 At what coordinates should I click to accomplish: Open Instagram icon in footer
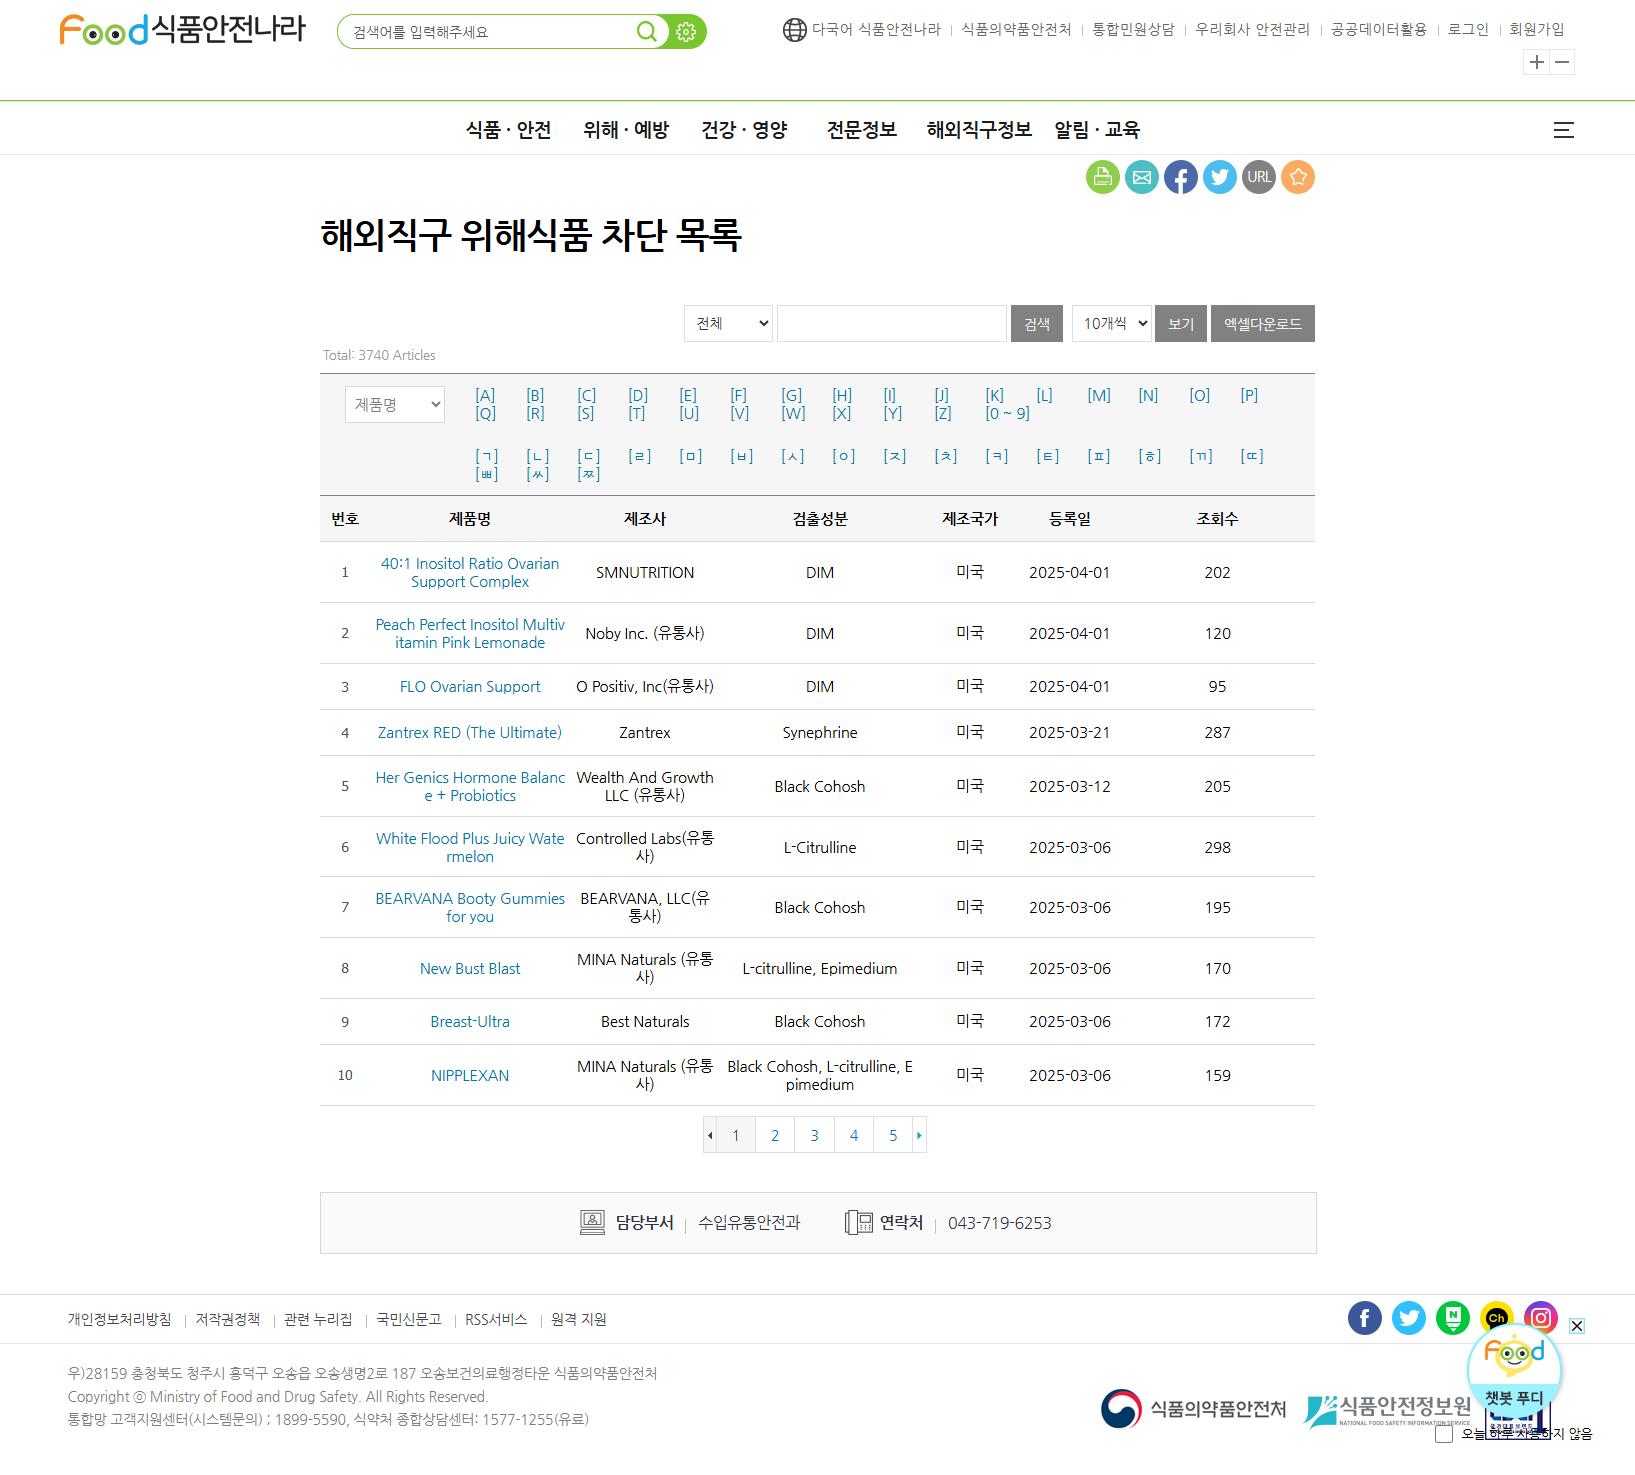click(1540, 1318)
